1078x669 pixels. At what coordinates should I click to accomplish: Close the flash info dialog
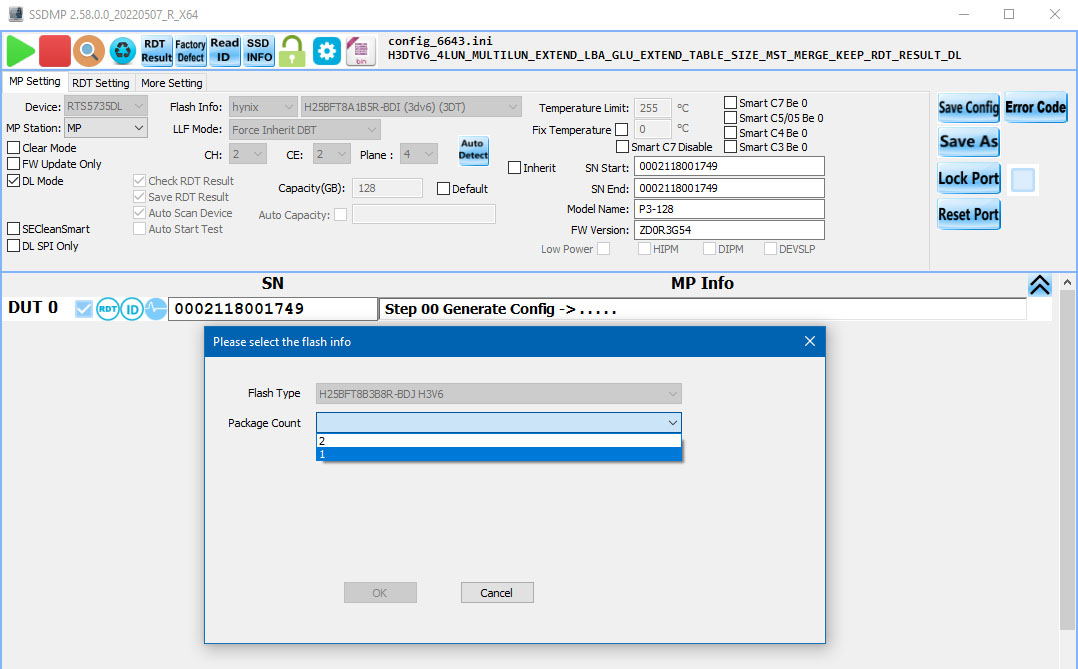point(810,341)
